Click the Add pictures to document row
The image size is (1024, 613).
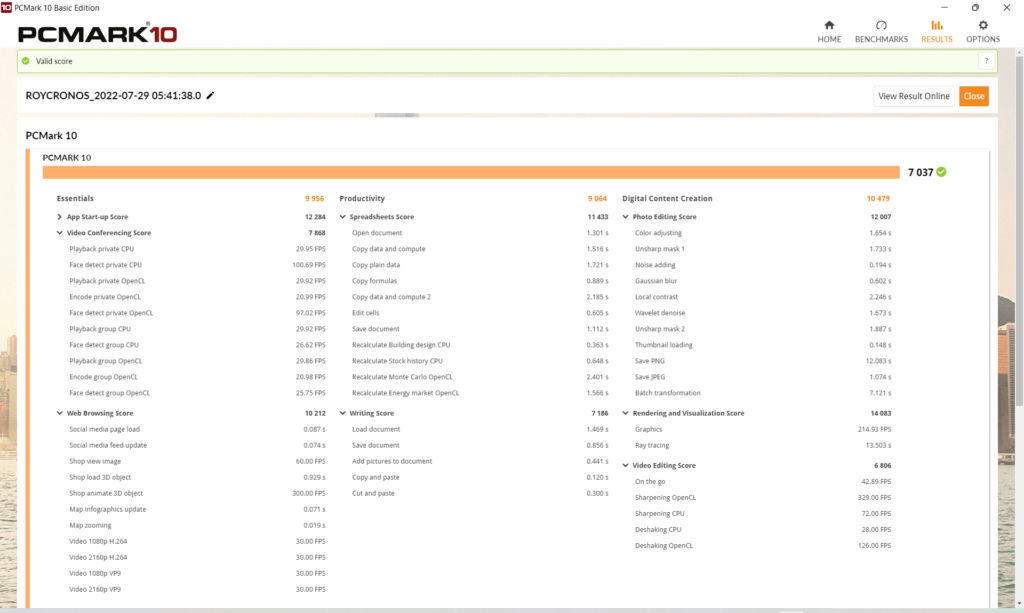pos(480,462)
